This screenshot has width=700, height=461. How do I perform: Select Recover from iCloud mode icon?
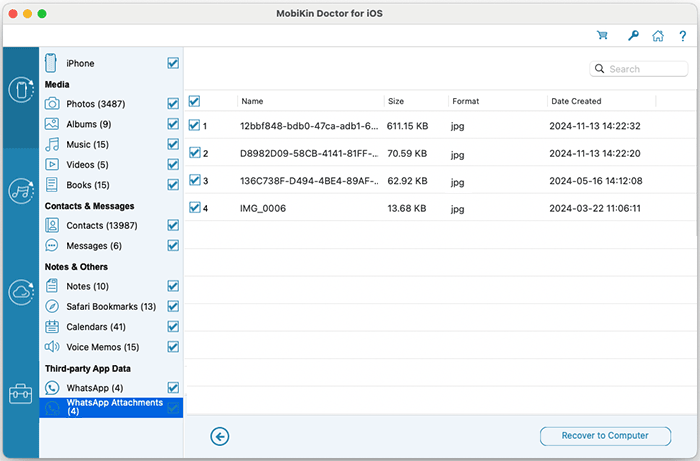[21, 292]
